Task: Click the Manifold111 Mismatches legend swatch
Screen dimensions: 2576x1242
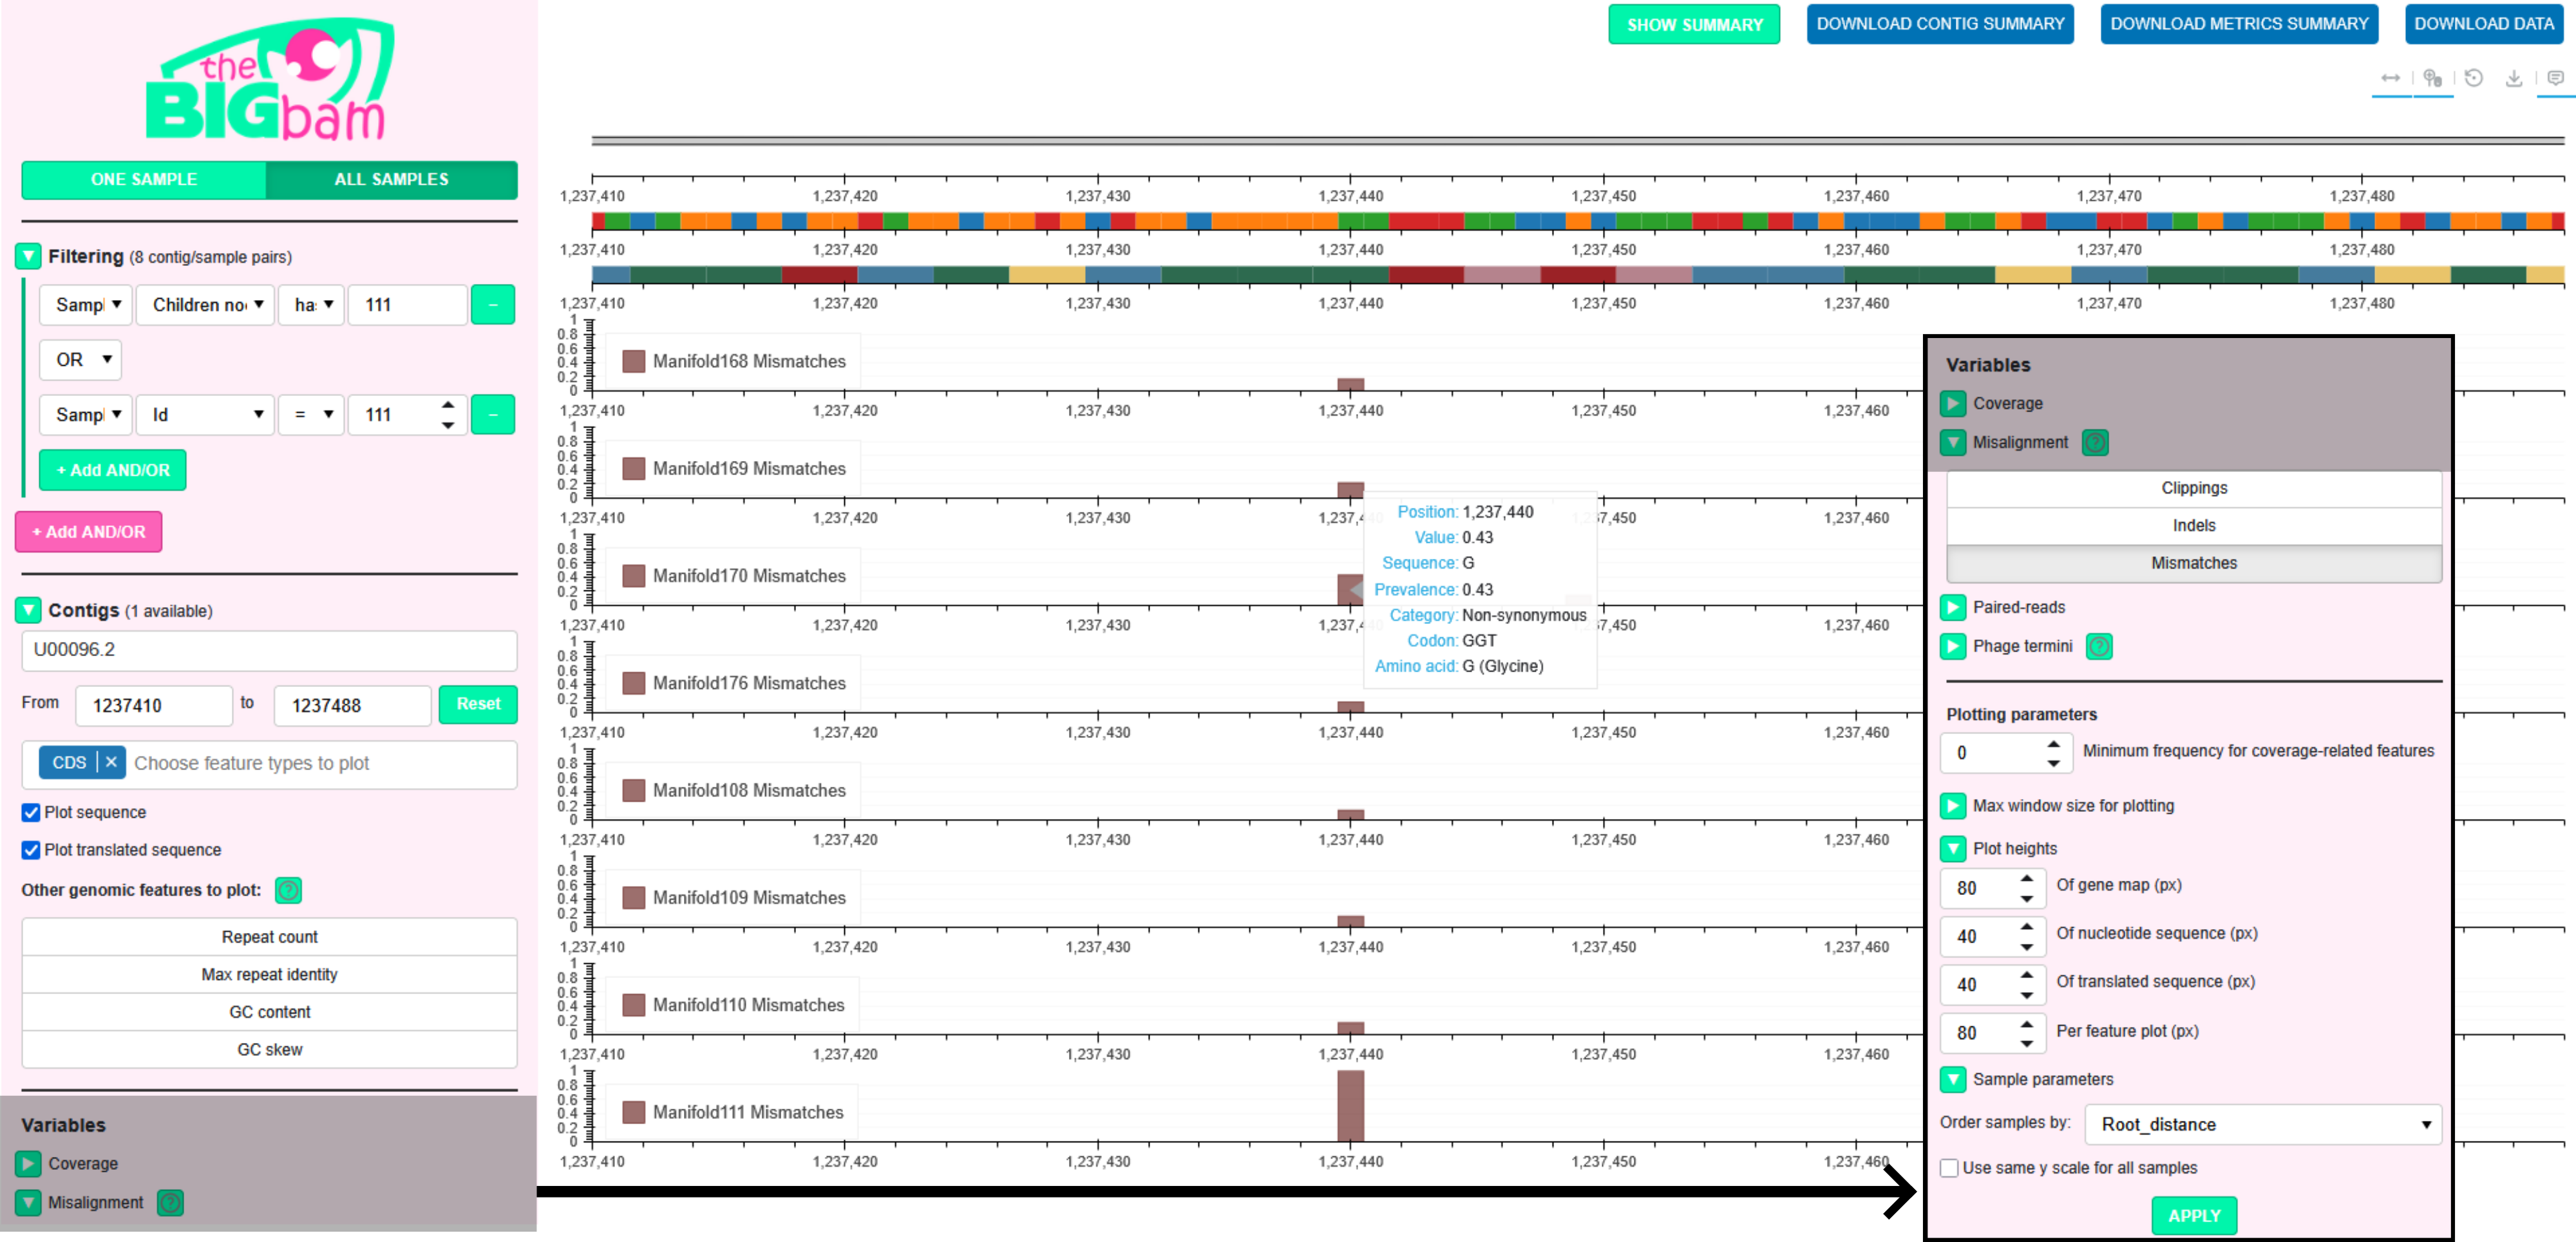Action: (x=633, y=1112)
